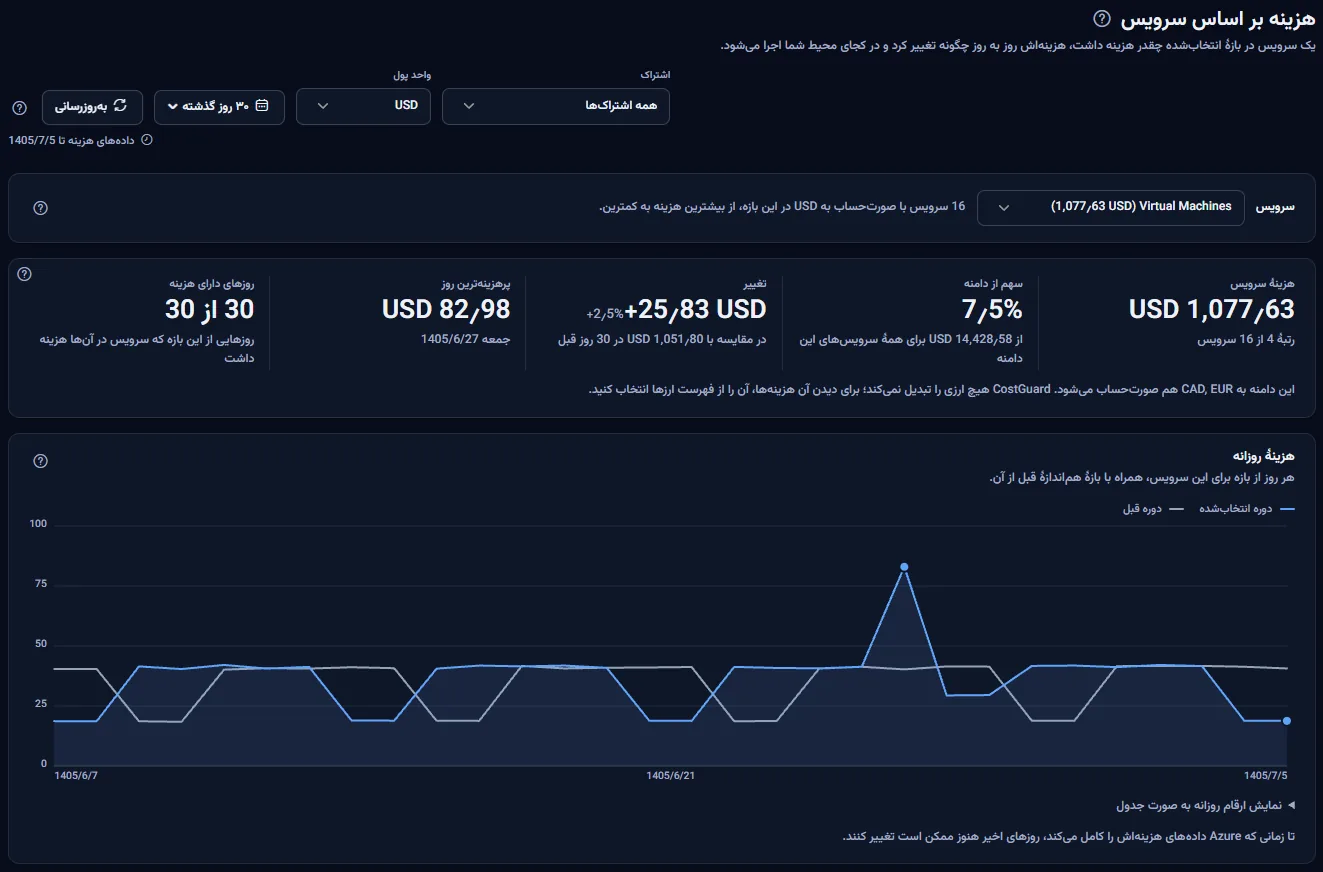Click the date جمعه 1405/6/27
The height and width of the screenshot is (872, 1323).
pyautogui.click(x=466, y=340)
